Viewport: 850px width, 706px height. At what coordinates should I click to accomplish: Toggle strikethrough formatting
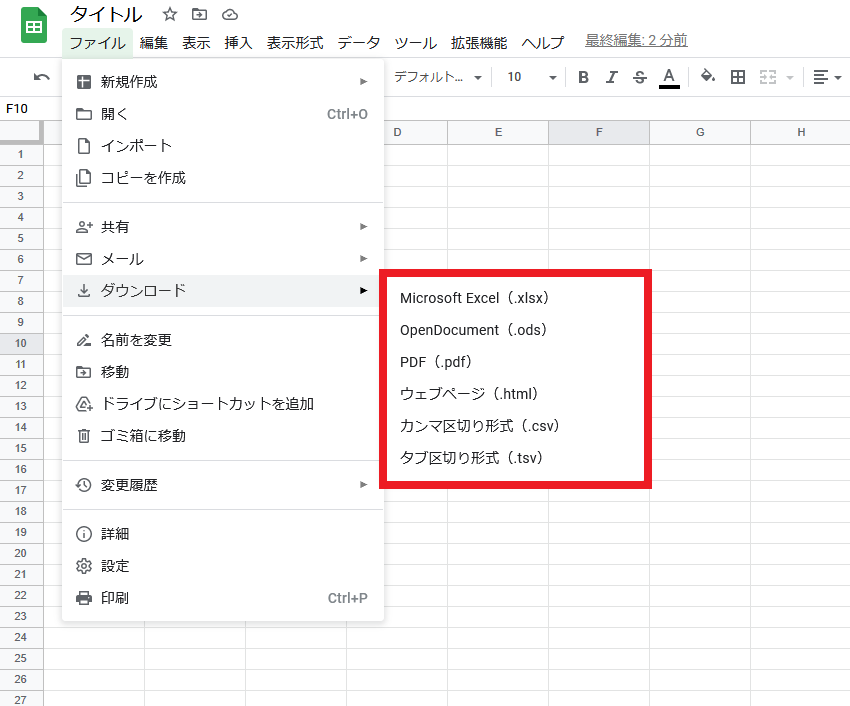pyautogui.click(x=640, y=77)
